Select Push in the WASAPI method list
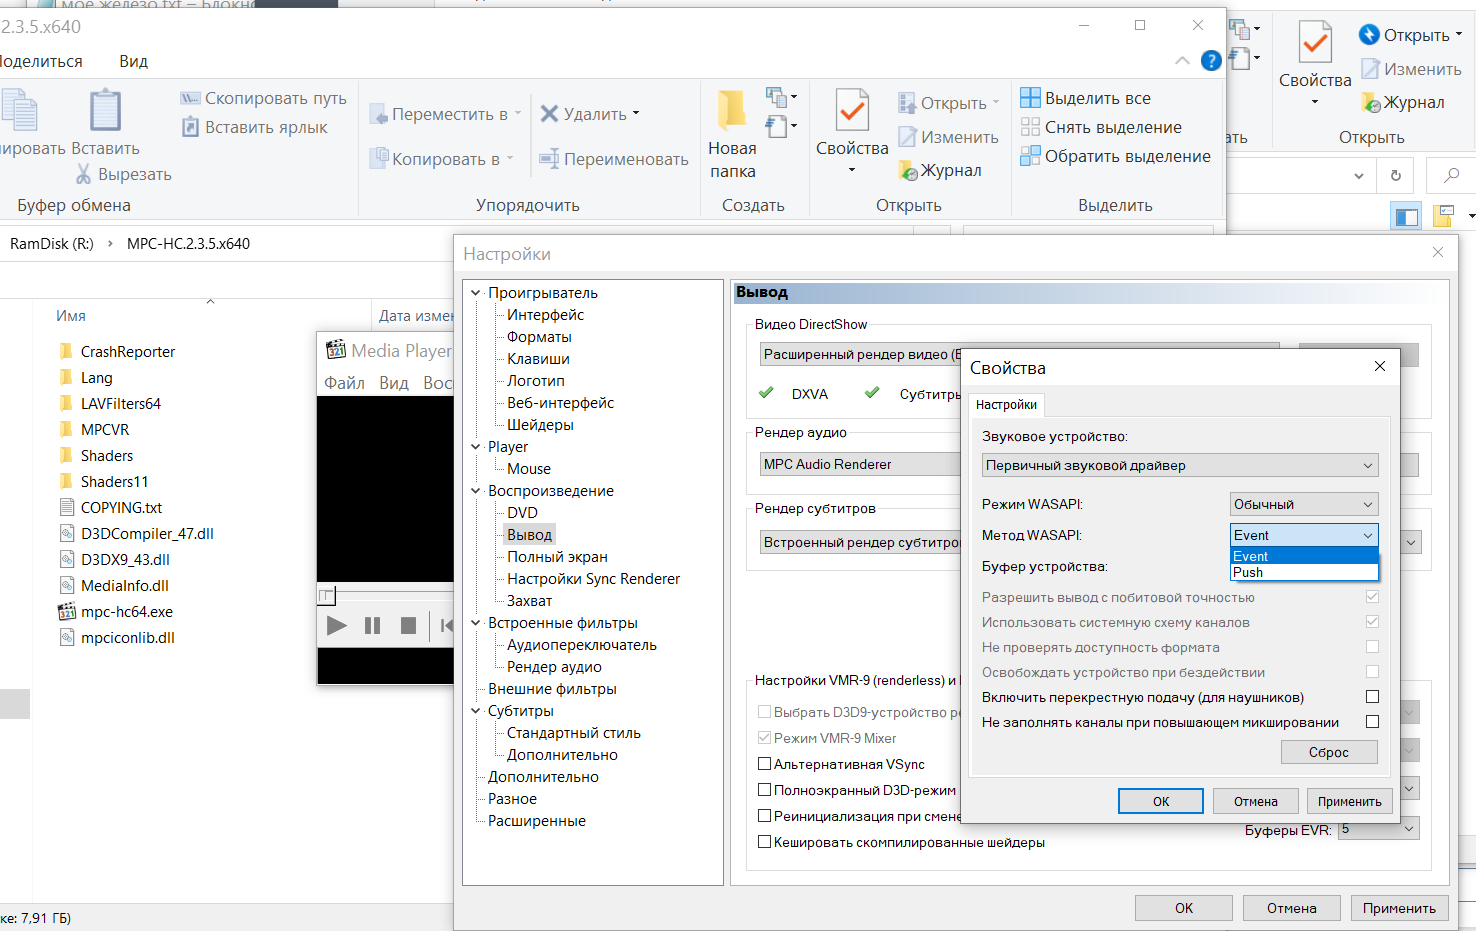The image size is (1476, 931). [1304, 573]
